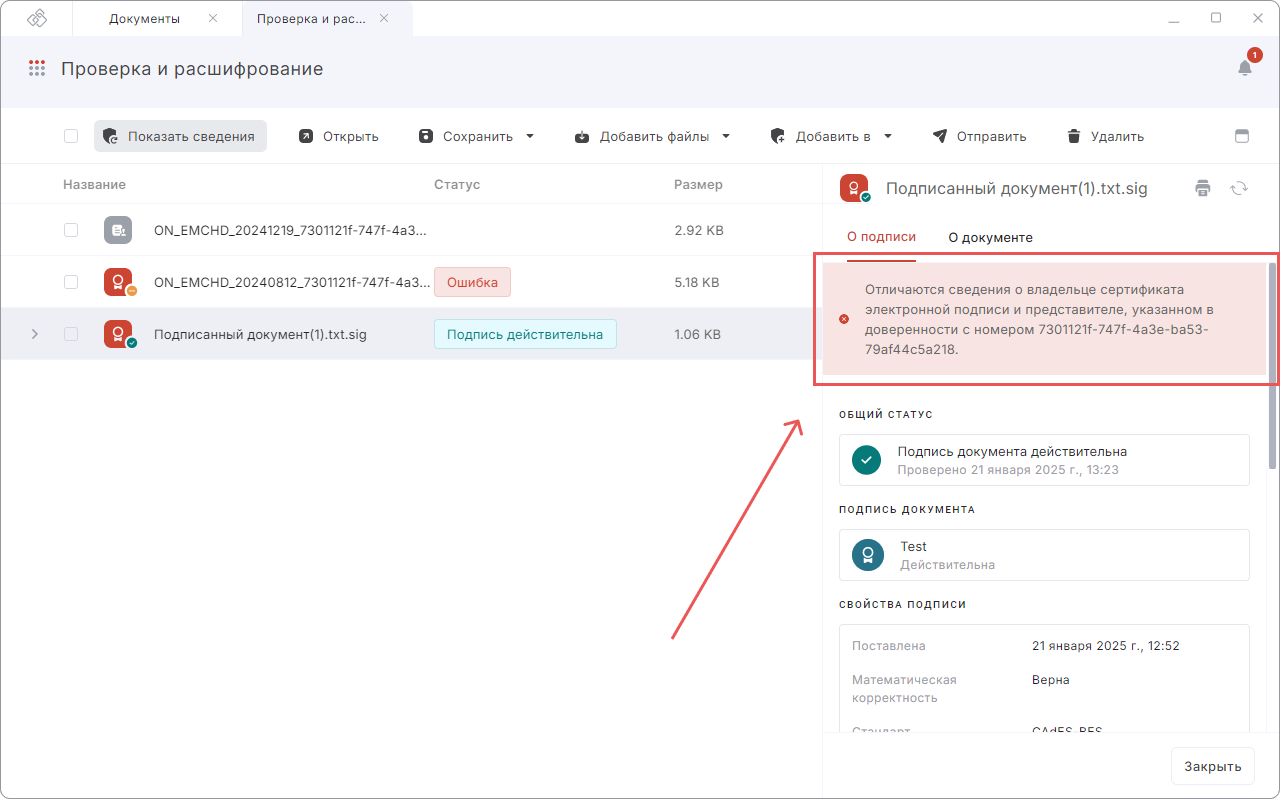Close the Проверка и расшифрование tab
The height and width of the screenshot is (799, 1280).
(x=385, y=18)
